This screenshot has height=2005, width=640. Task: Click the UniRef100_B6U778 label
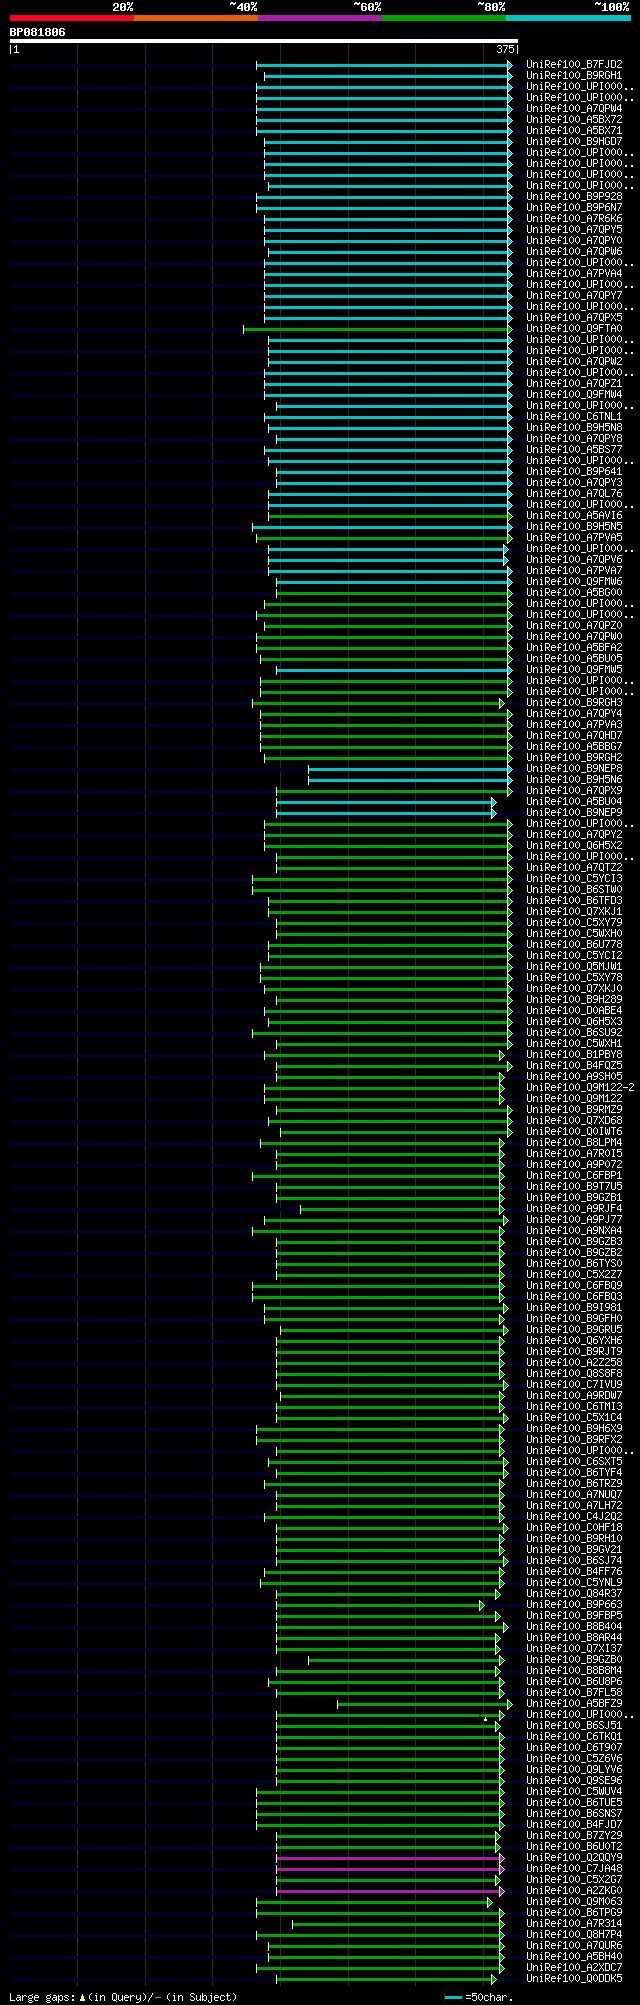(574, 944)
